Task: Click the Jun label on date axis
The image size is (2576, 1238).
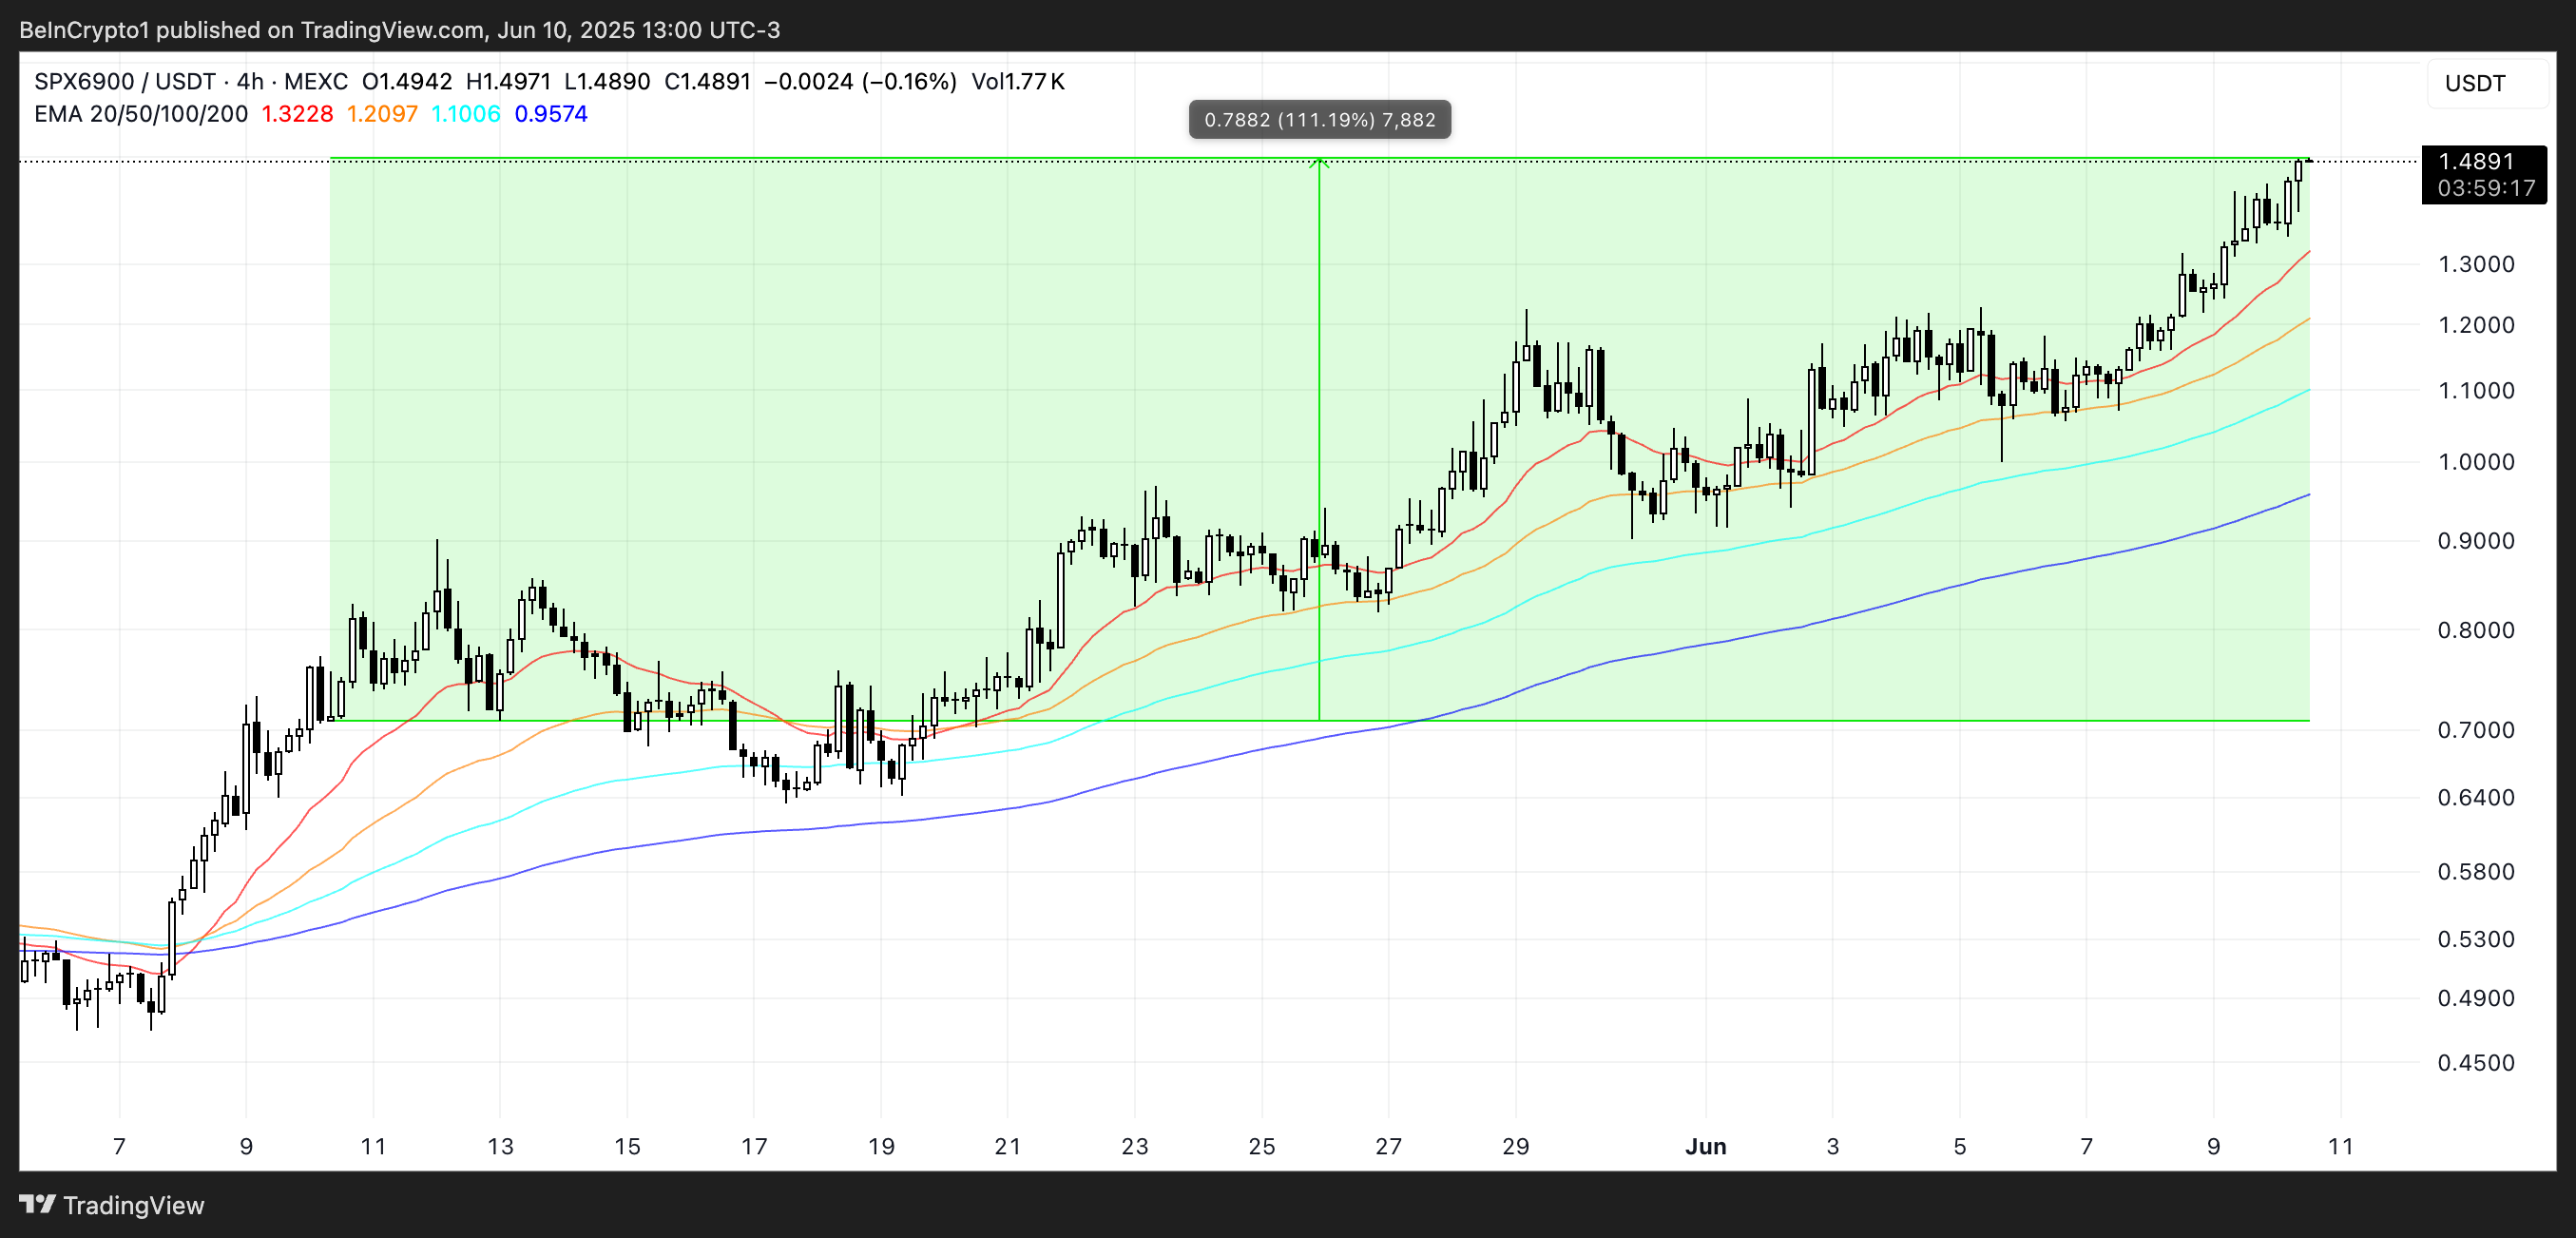Action: pos(1705,1147)
